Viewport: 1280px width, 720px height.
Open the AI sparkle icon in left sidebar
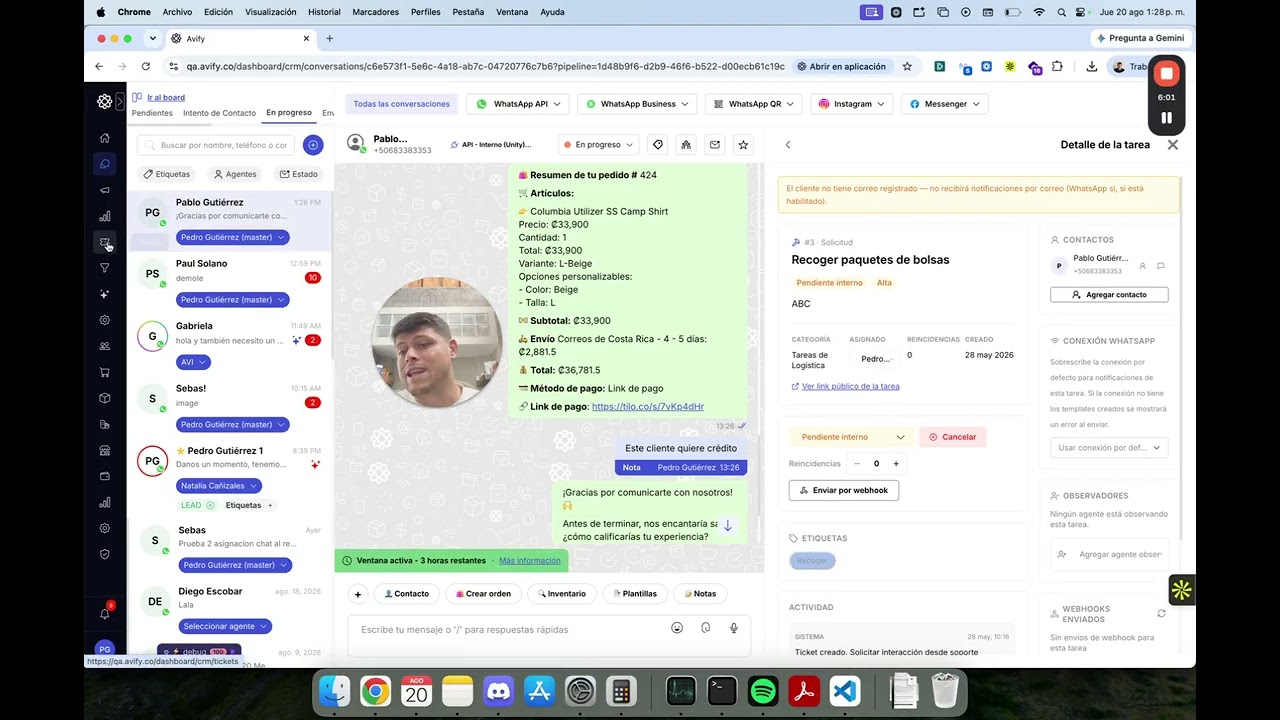tap(105, 294)
